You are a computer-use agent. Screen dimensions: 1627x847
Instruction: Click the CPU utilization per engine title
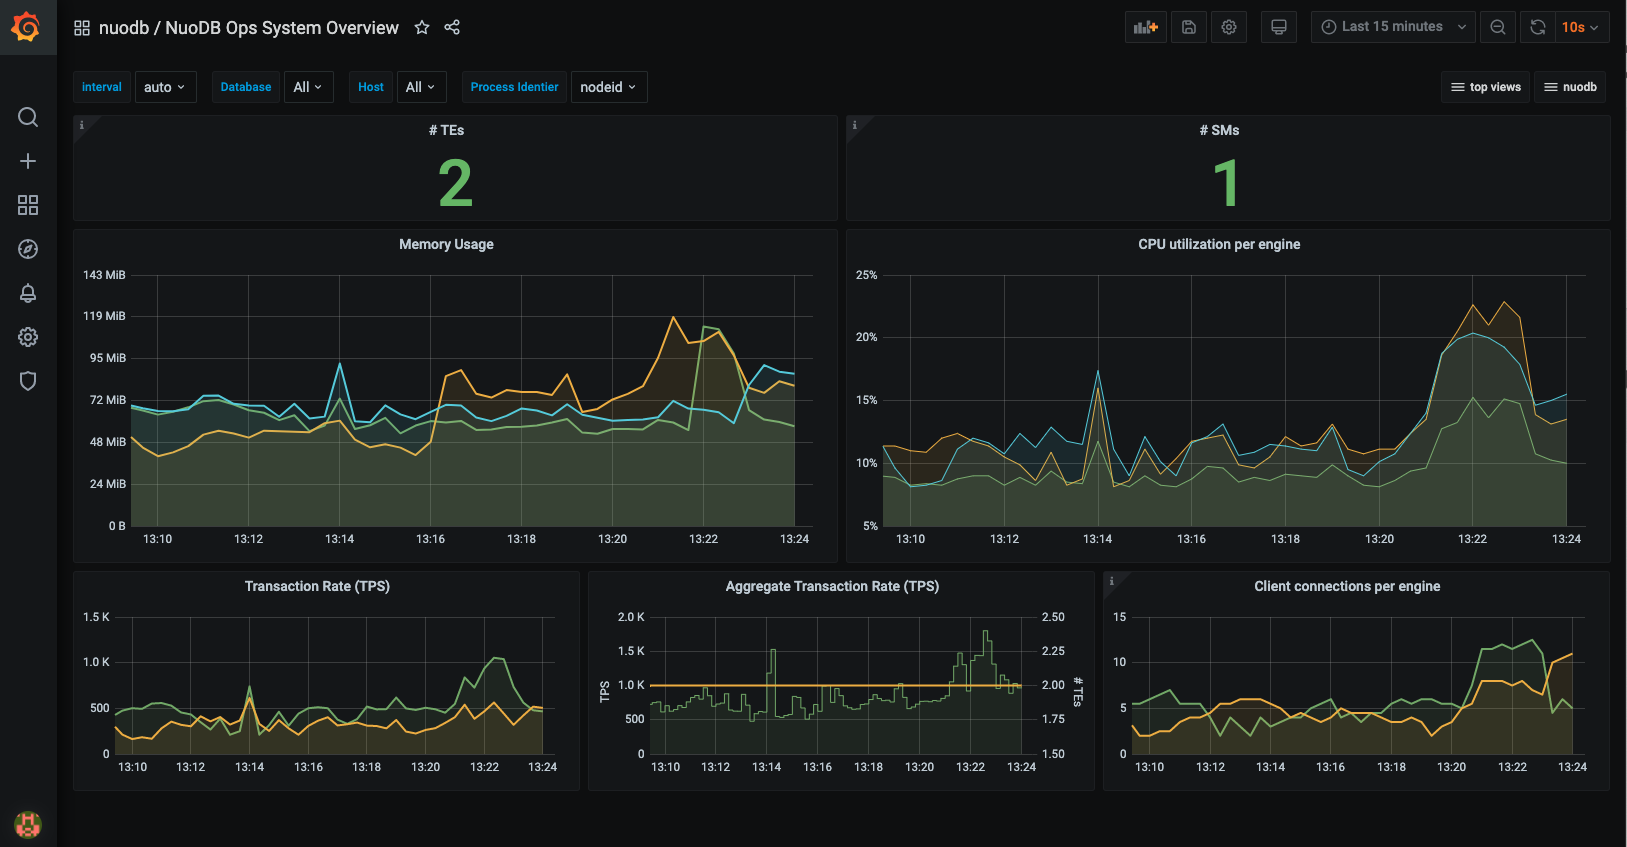[1219, 244]
